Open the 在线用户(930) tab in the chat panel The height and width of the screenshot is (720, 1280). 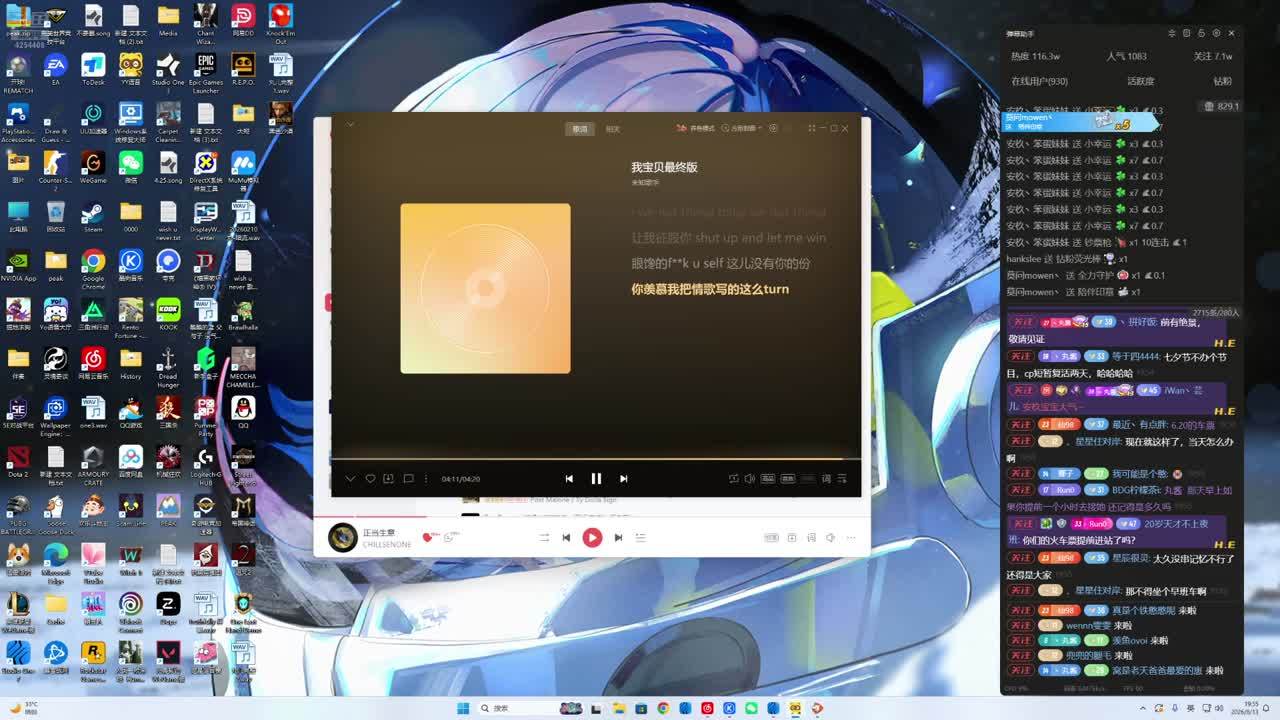tap(1039, 82)
